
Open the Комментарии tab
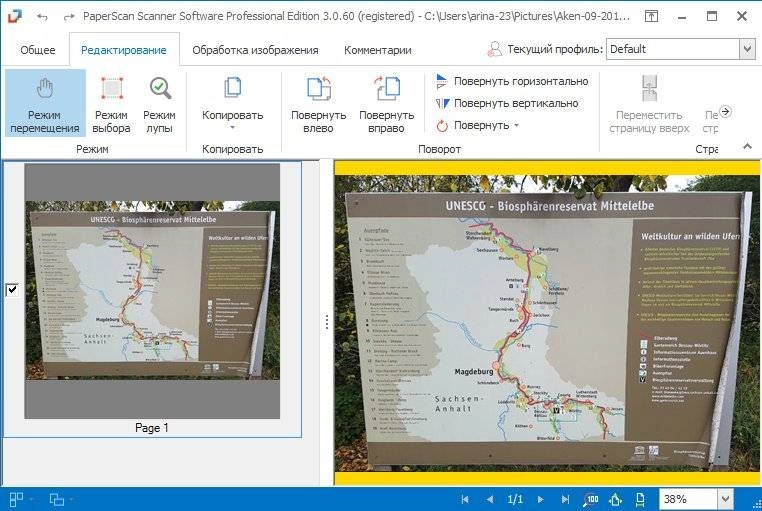pyautogui.click(x=378, y=50)
